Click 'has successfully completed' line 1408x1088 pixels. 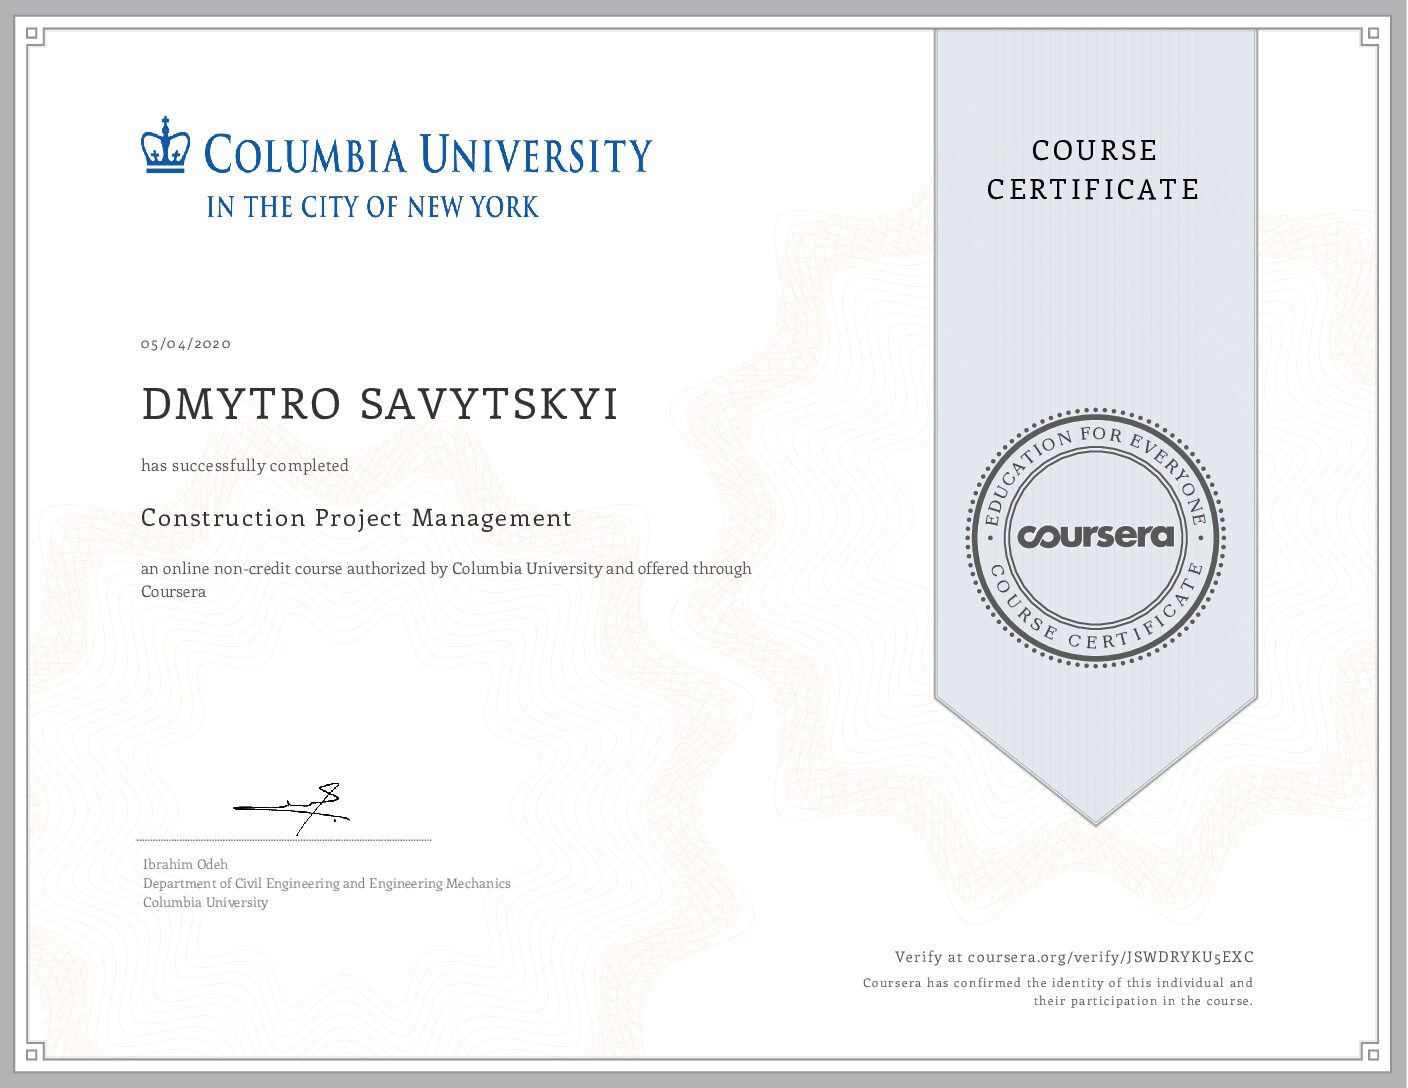245,465
